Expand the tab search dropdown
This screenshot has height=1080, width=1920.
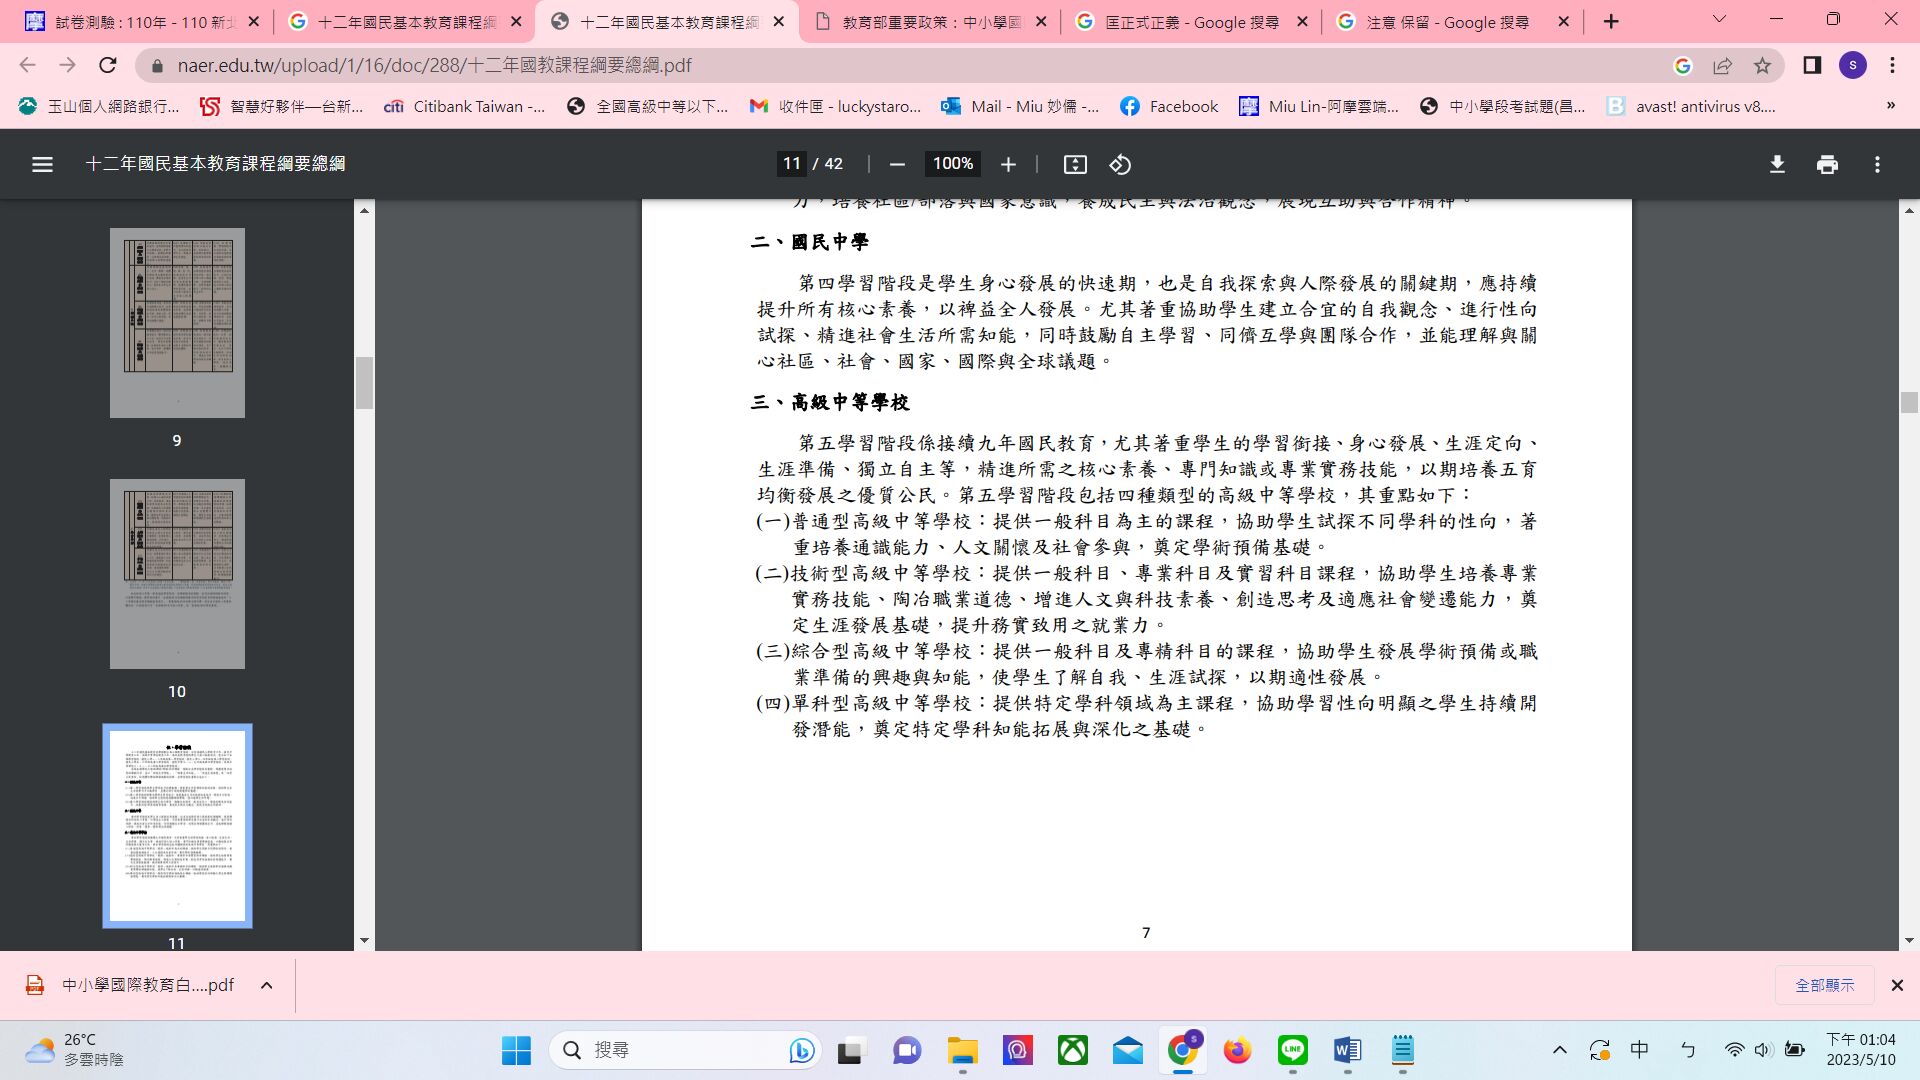point(1719,19)
